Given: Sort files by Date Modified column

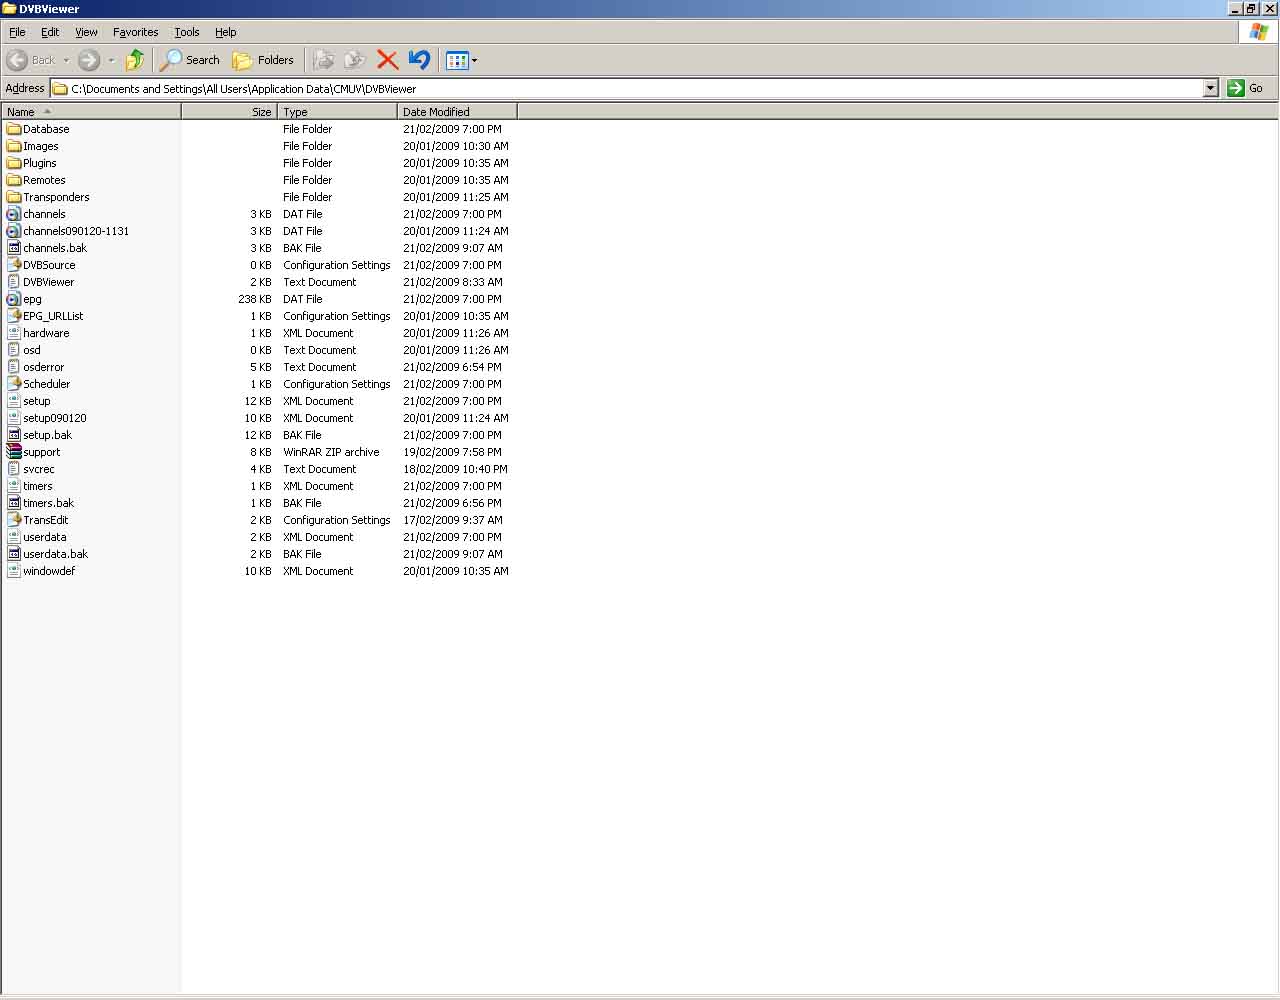Looking at the screenshot, I should [x=457, y=112].
